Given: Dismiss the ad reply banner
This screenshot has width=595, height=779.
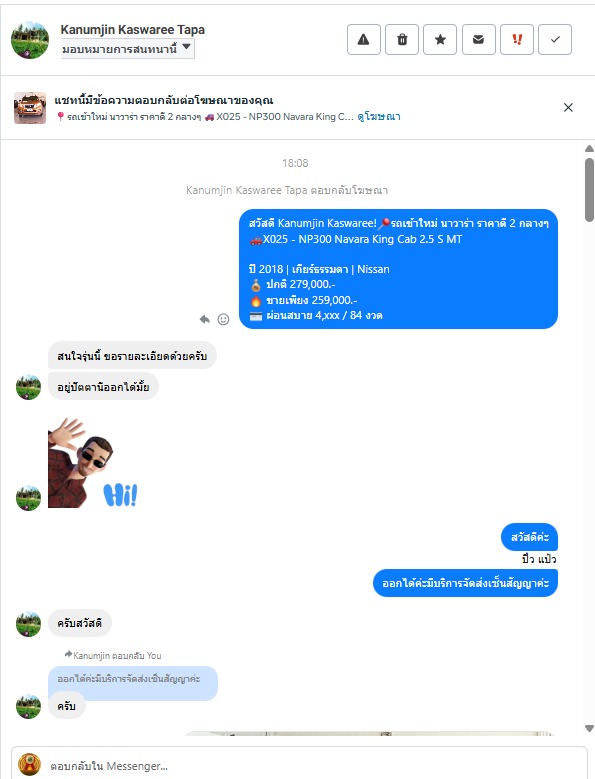Looking at the screenshot, I should pos(568,107).
